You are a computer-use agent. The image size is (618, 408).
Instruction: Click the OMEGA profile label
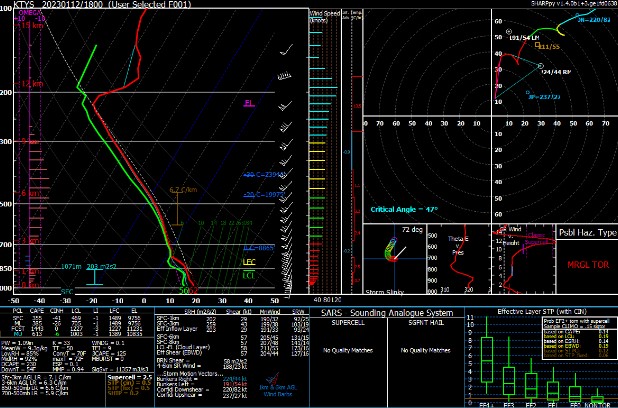(x=30, y=13)
